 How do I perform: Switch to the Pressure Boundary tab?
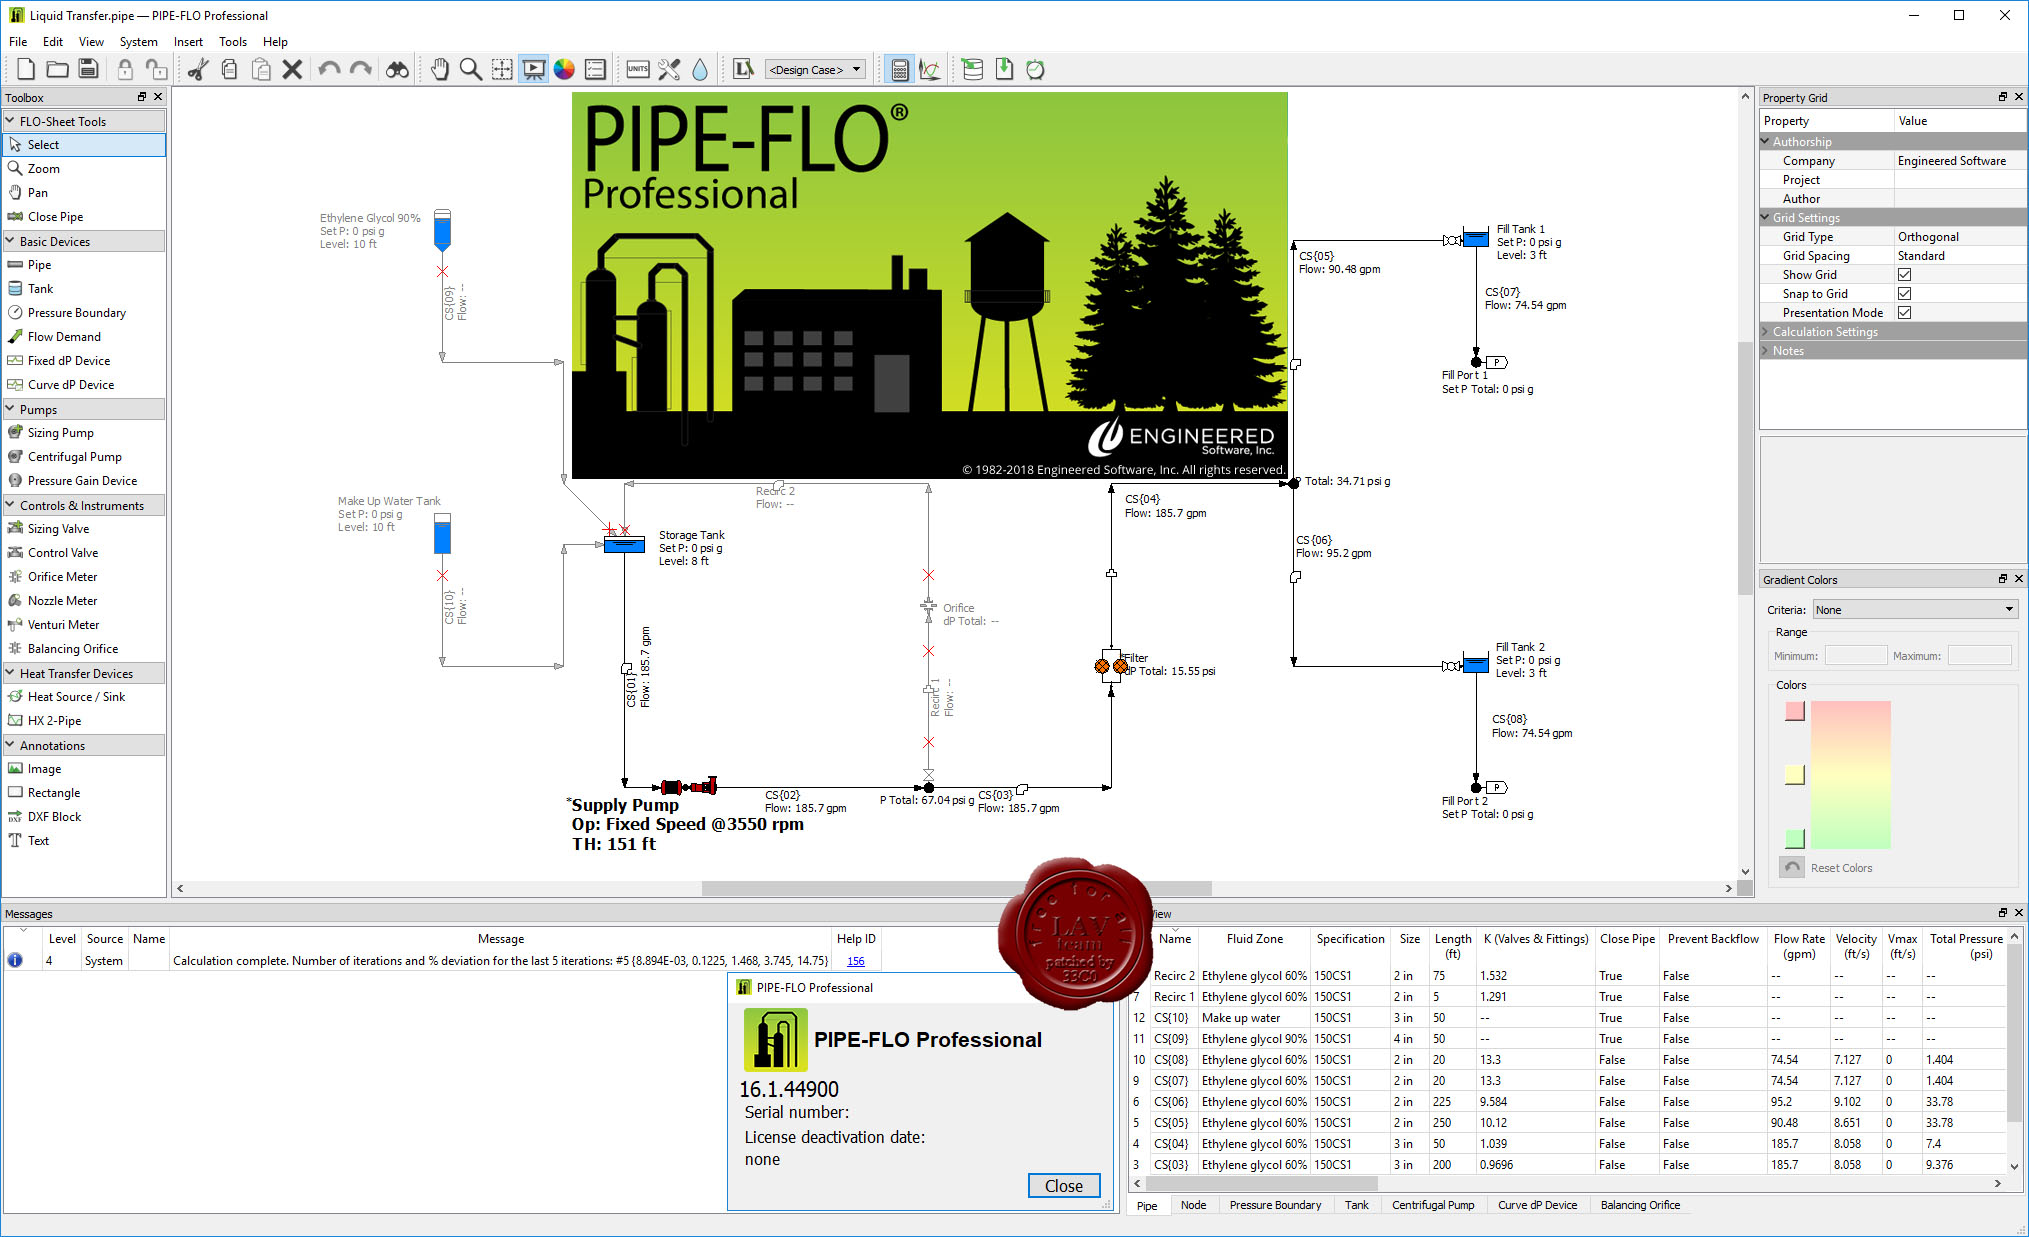point(1275,1205)
